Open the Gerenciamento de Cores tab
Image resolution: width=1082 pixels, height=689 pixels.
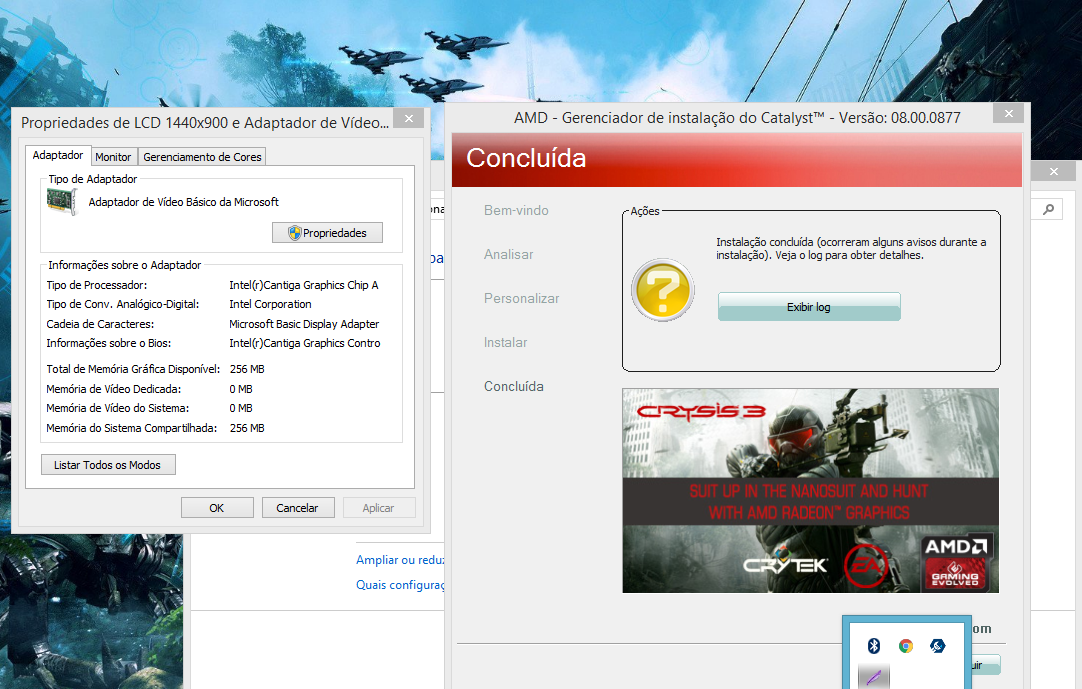202,157
